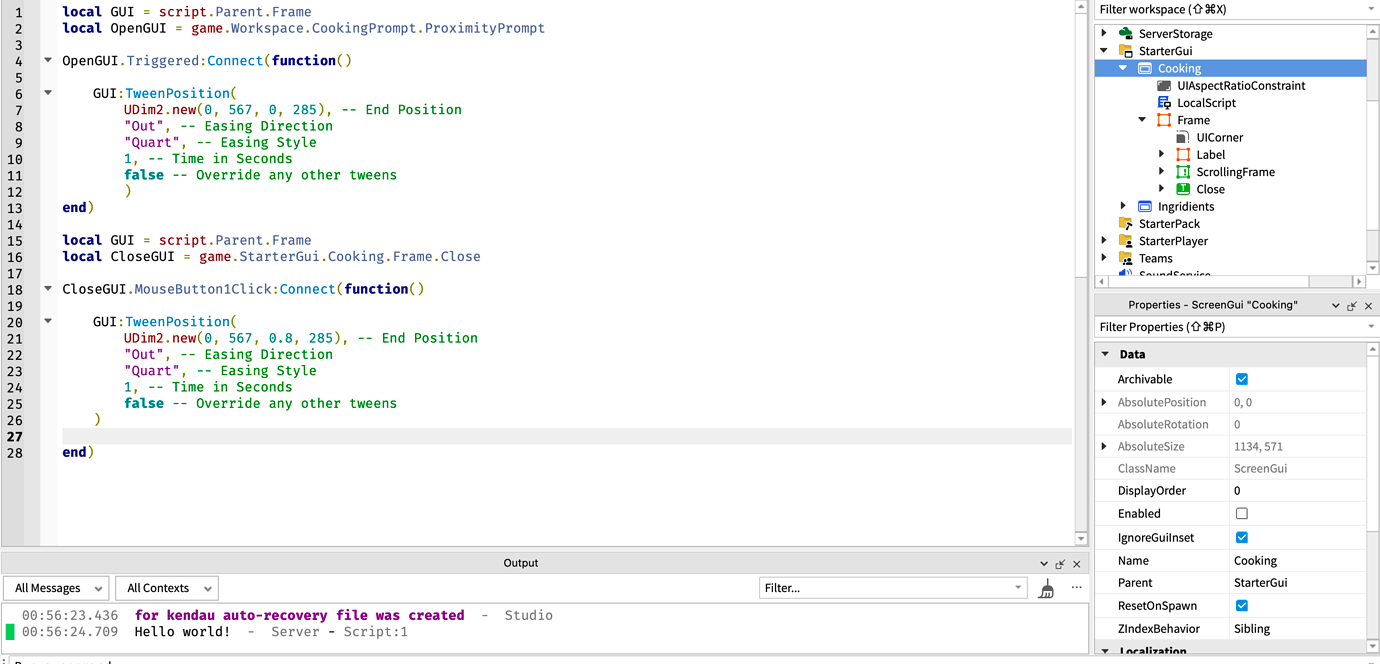Close the Properties panel

point(1369,306)
